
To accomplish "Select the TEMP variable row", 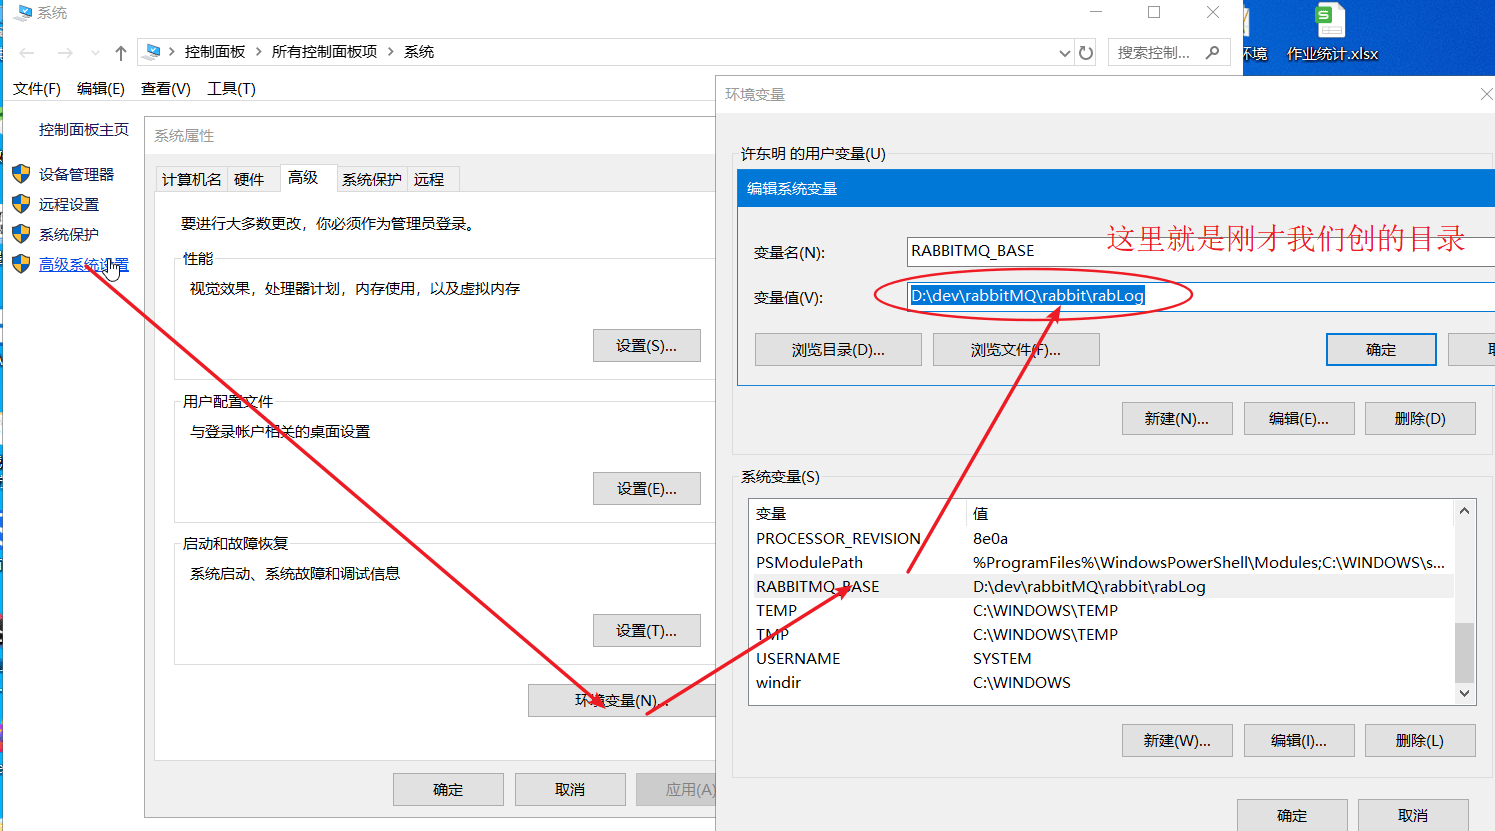I will (x=1101, y=611).
